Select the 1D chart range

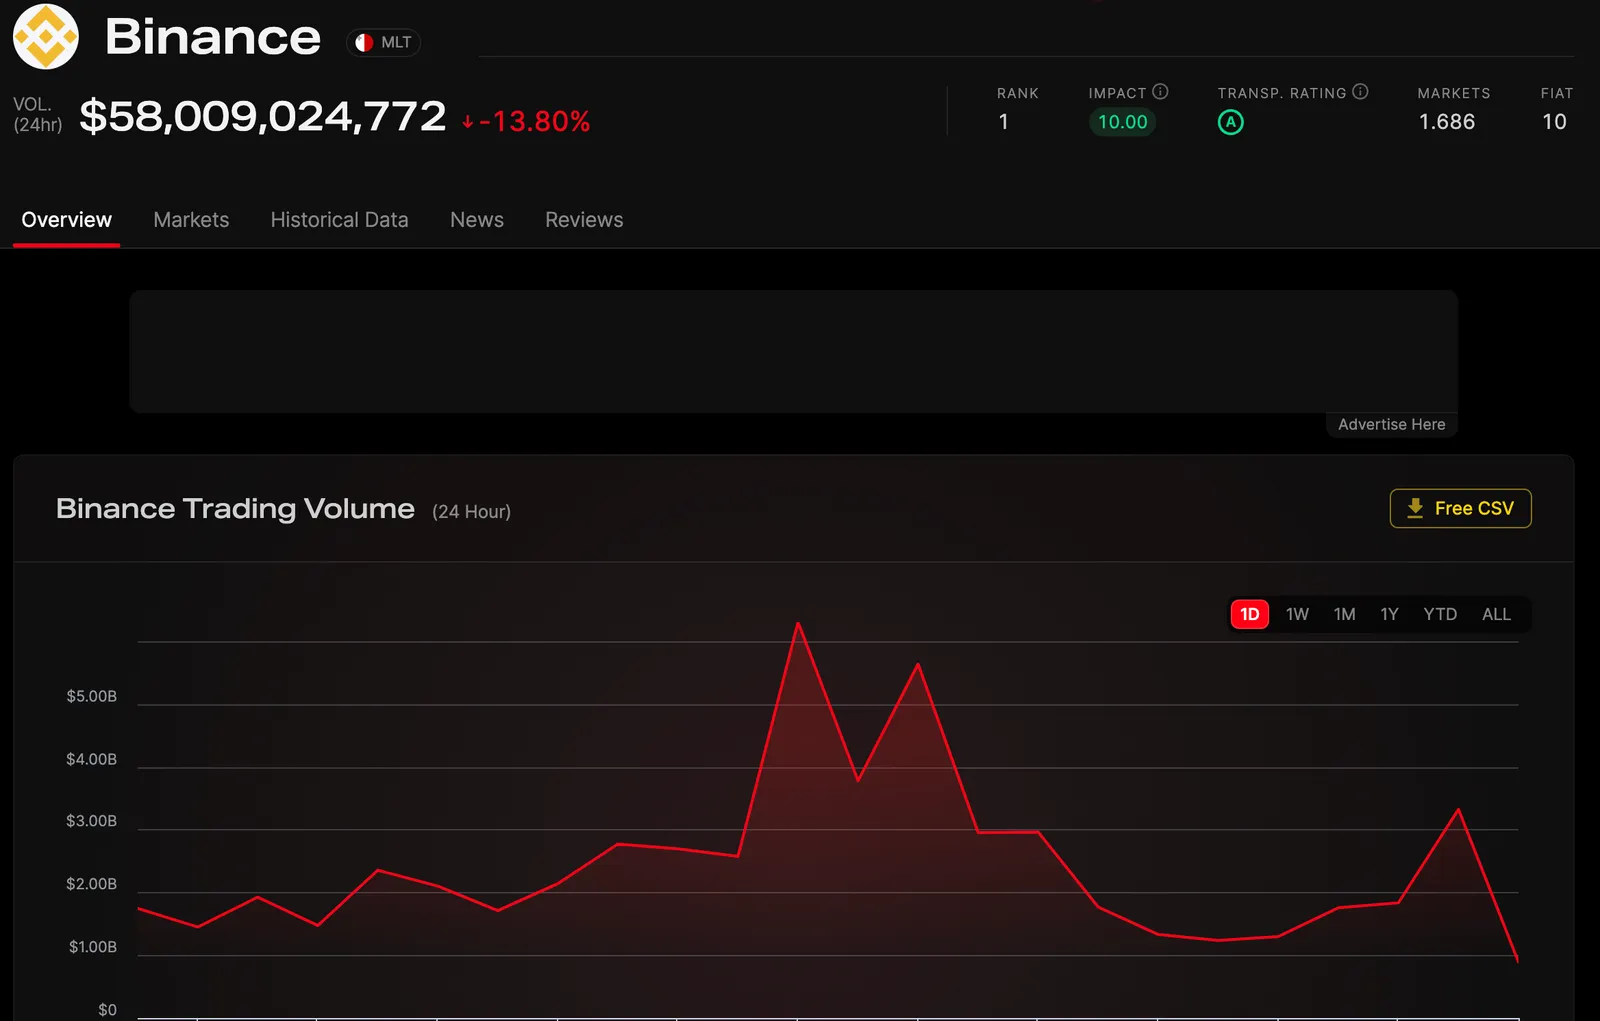click(1249, 614)
